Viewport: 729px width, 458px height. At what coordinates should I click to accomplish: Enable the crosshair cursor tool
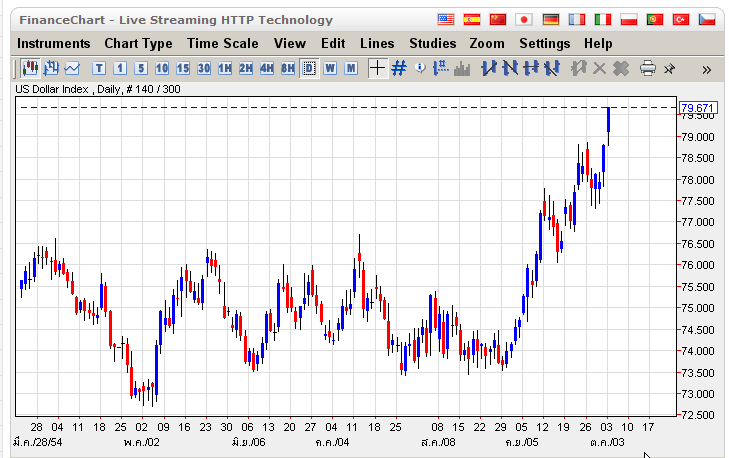point(377,68)
